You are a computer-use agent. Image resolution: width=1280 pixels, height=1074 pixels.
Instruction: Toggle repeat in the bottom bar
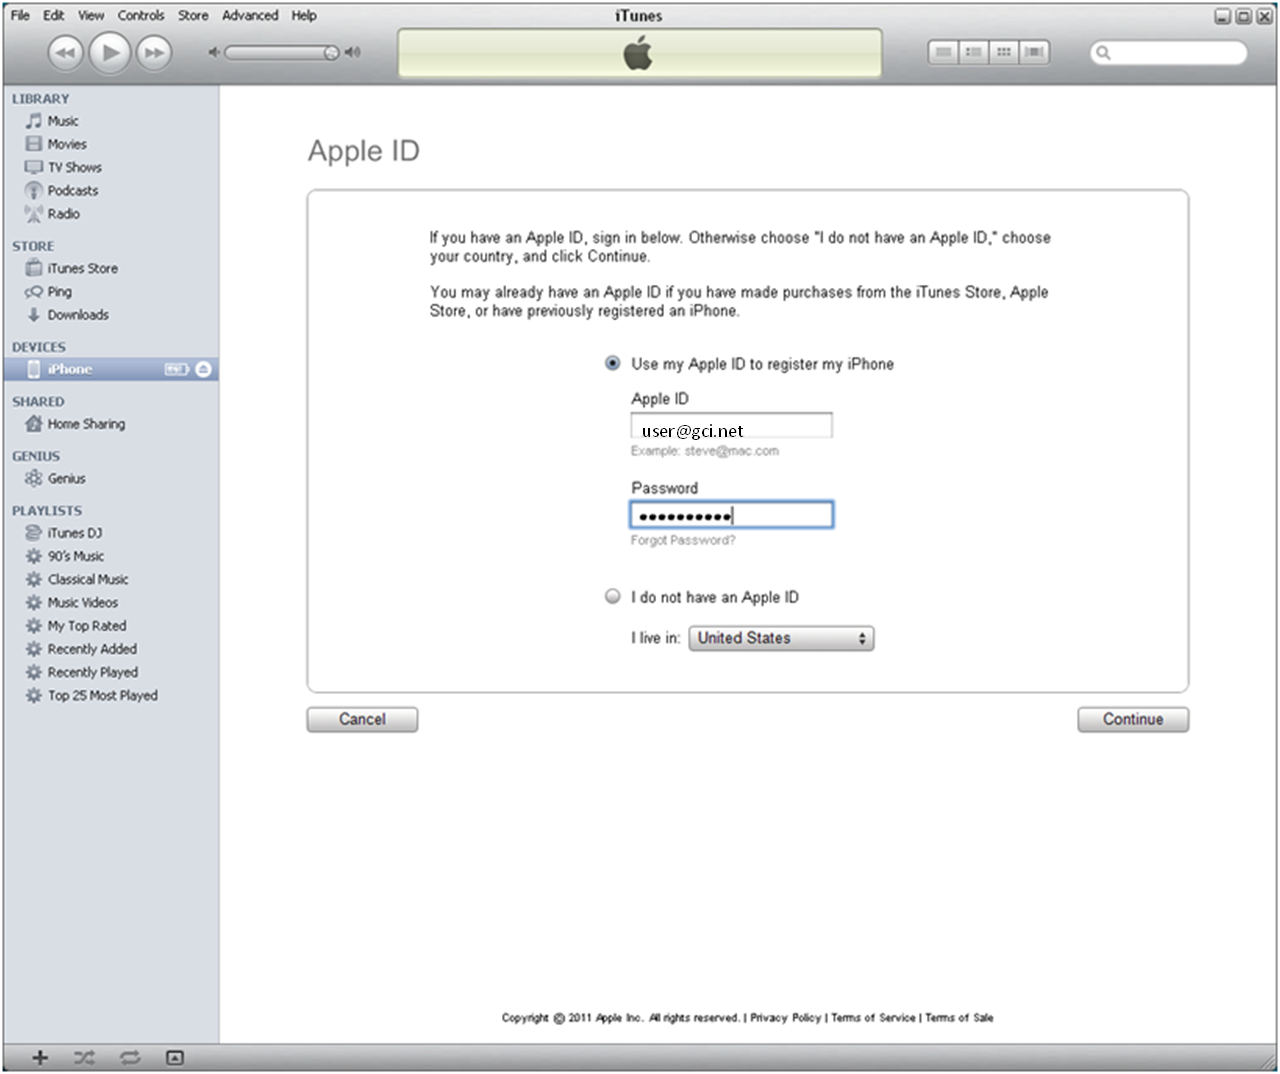130,1057
